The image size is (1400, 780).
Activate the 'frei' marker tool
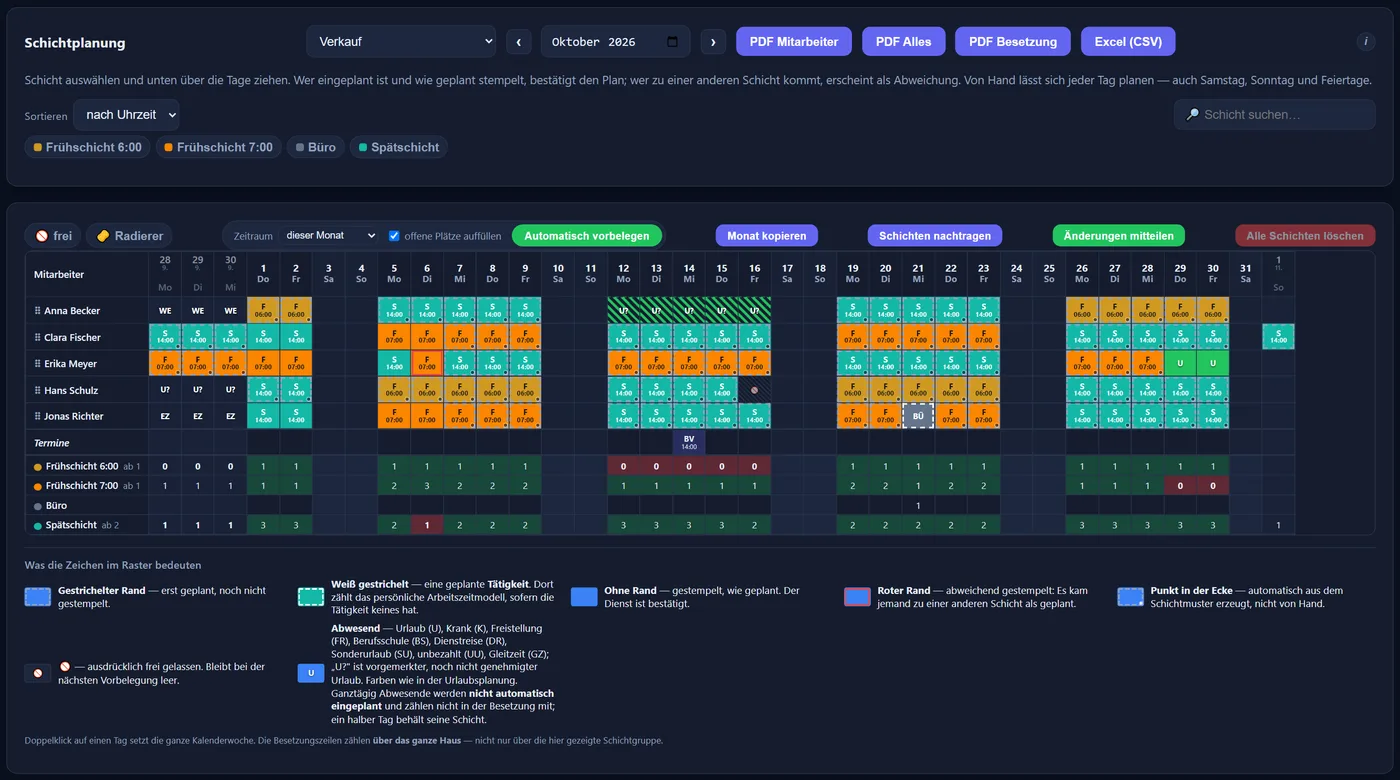pos(54,236)
